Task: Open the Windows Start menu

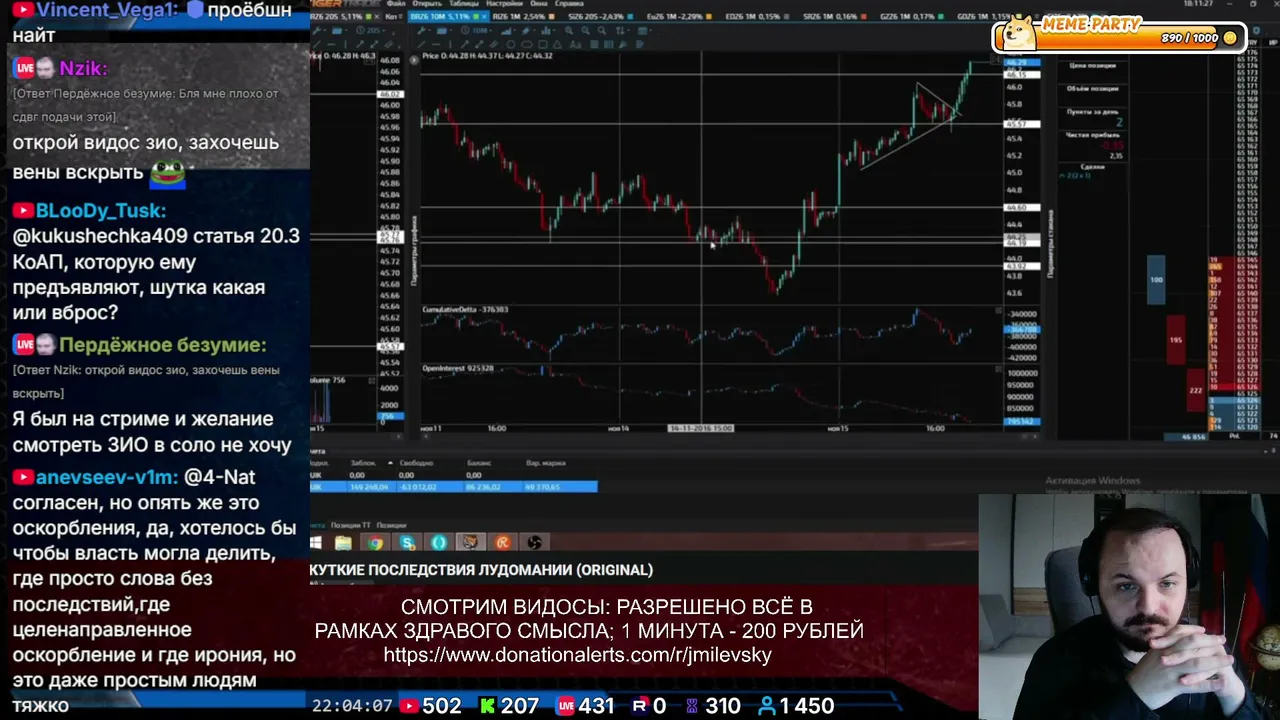Action: pos(317,542)
